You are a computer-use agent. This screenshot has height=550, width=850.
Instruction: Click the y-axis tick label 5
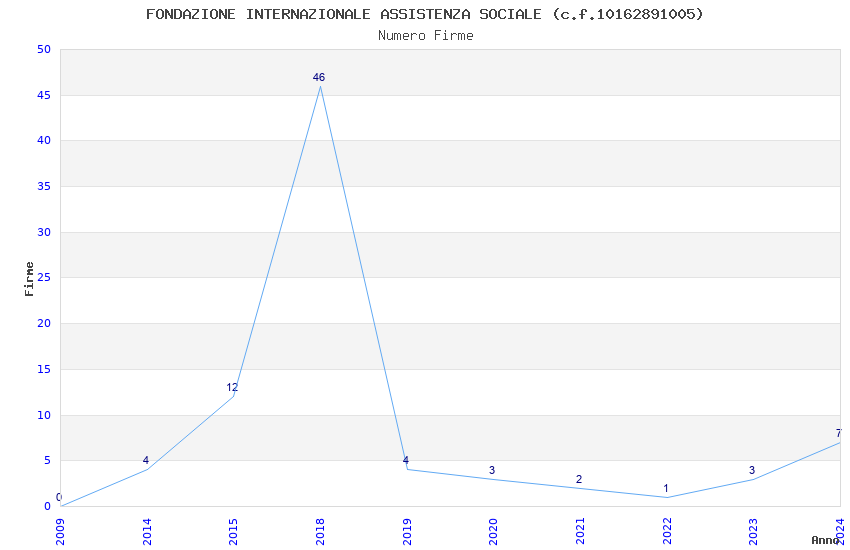47,461
